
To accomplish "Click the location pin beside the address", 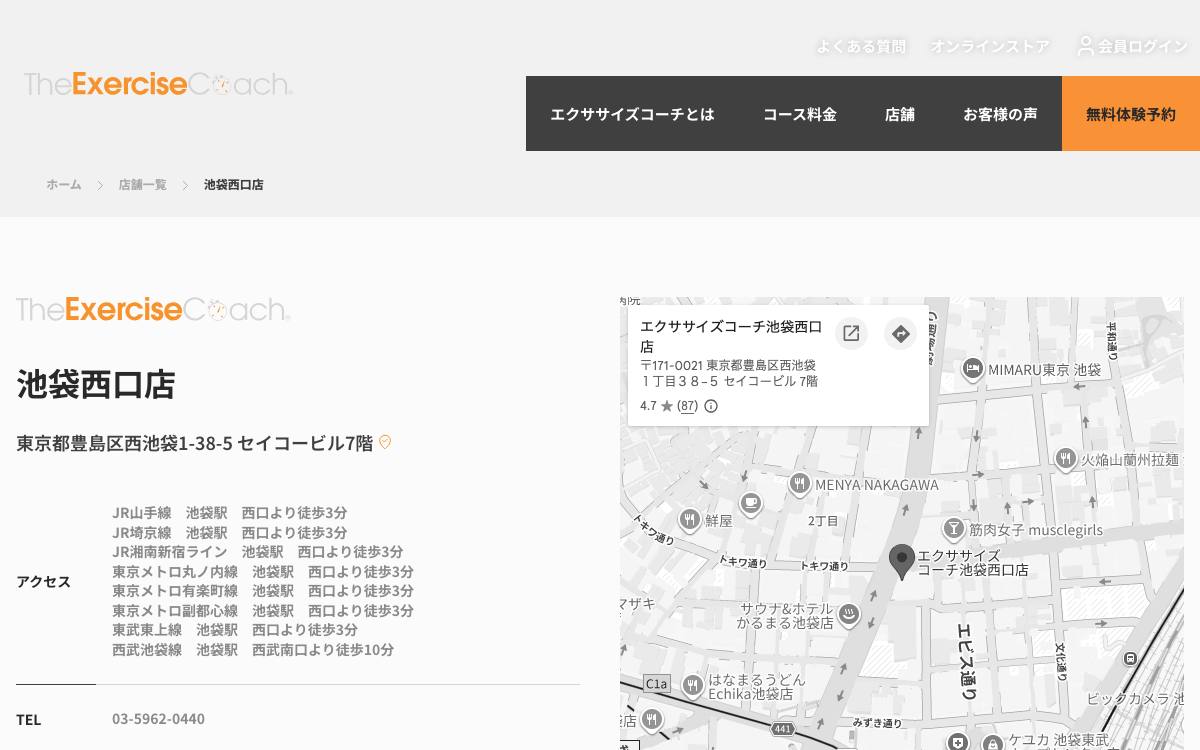I will (x=385, y=442).
